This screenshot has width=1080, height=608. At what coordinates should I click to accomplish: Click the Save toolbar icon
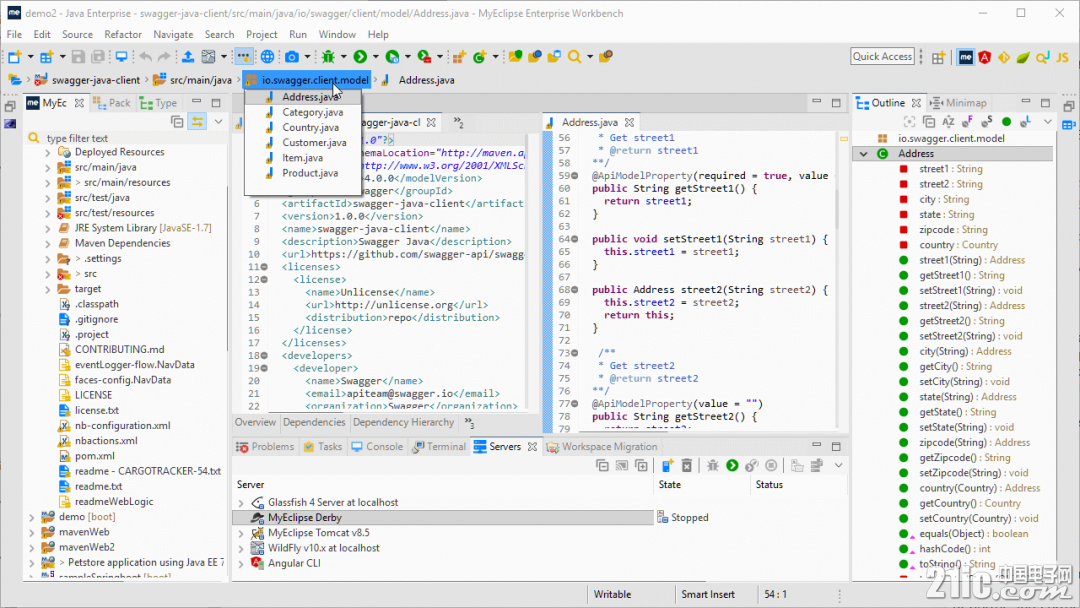[78, 56]
